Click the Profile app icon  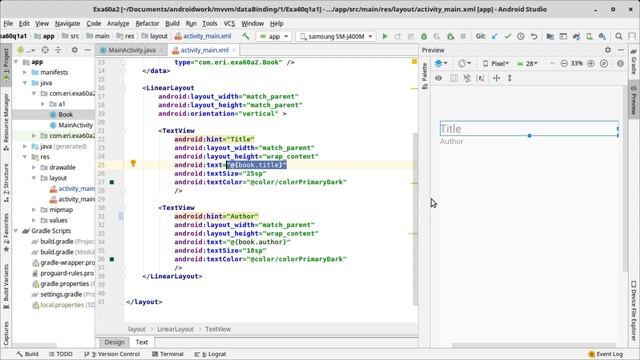[x=437, y=36]
